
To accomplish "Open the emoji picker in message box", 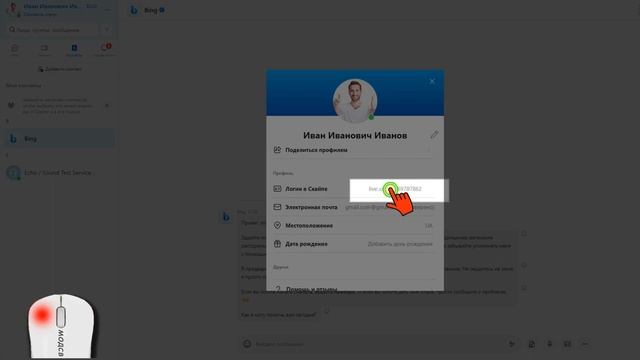I will pos(247,344).
